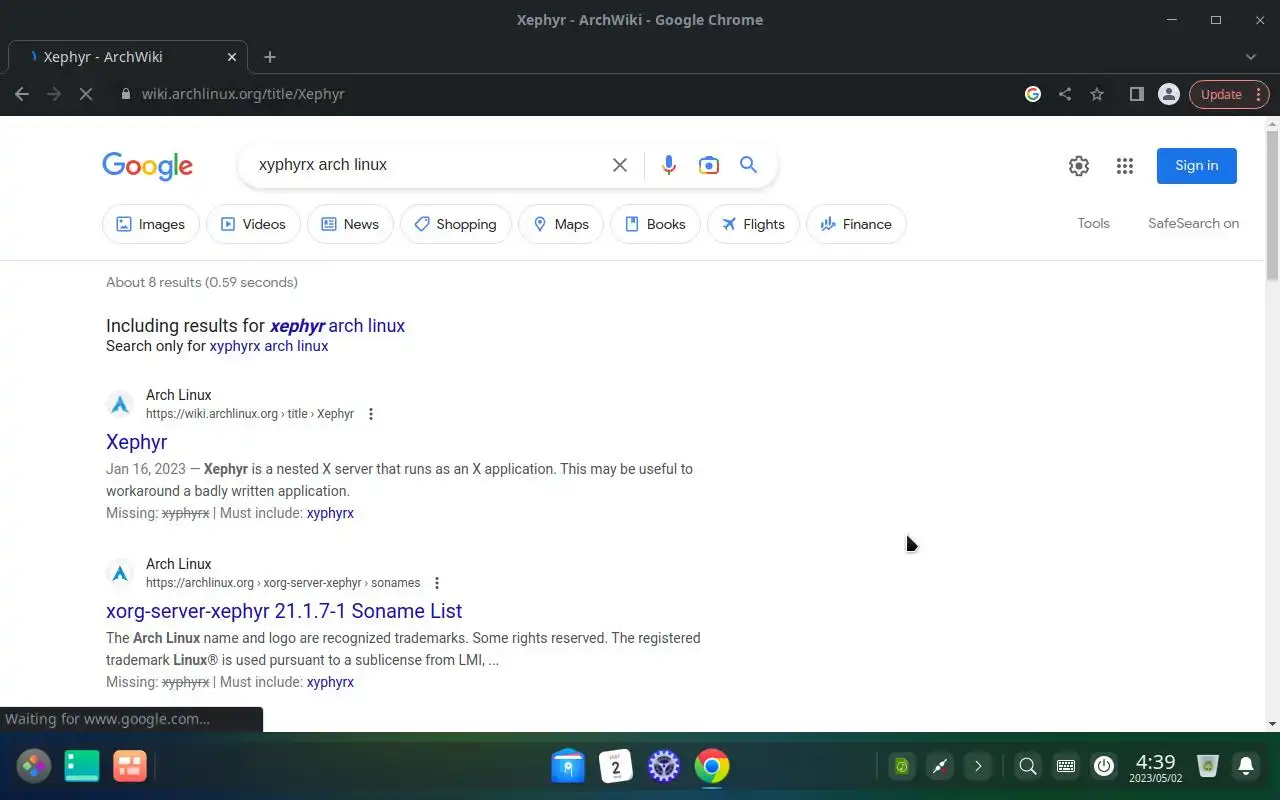Open the taskbar search magnifier

tap(1027, 766)
